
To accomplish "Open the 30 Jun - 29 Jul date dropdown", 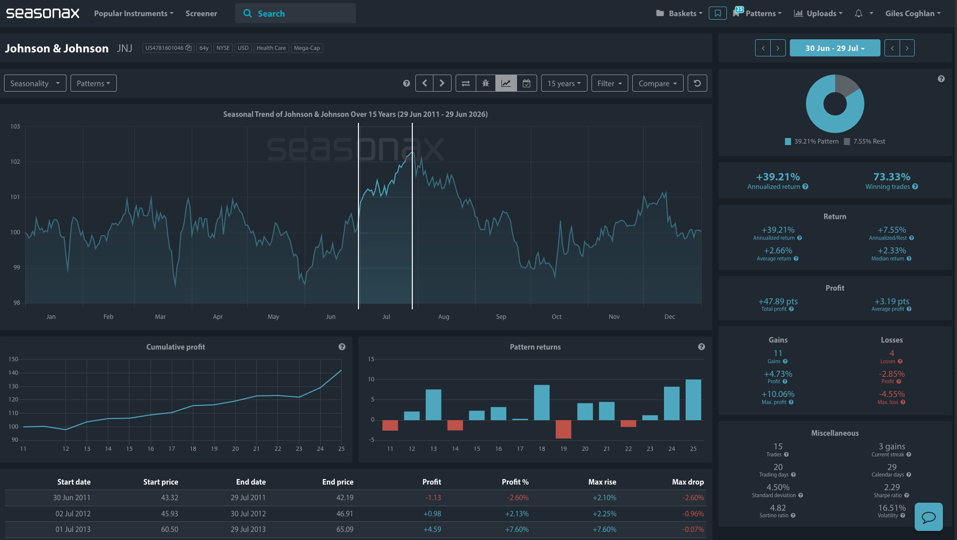I will pos(834,48).
